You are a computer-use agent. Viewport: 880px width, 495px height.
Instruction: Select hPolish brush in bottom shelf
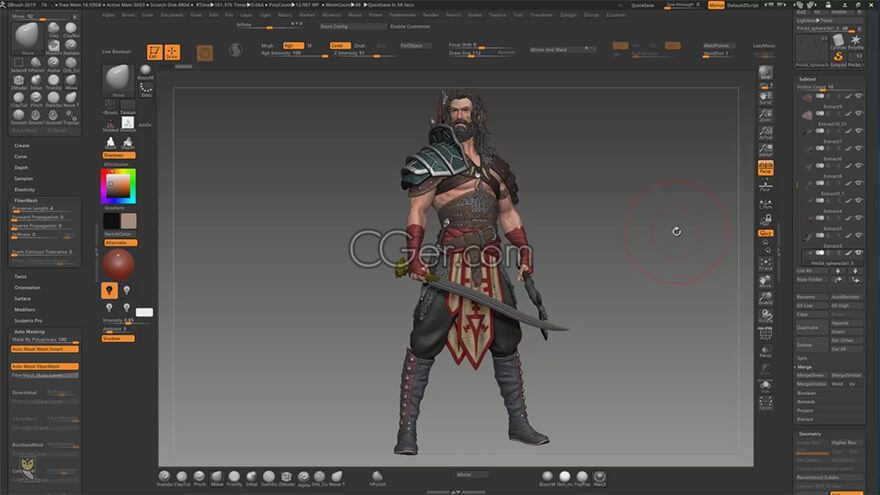tap(377, 478)
